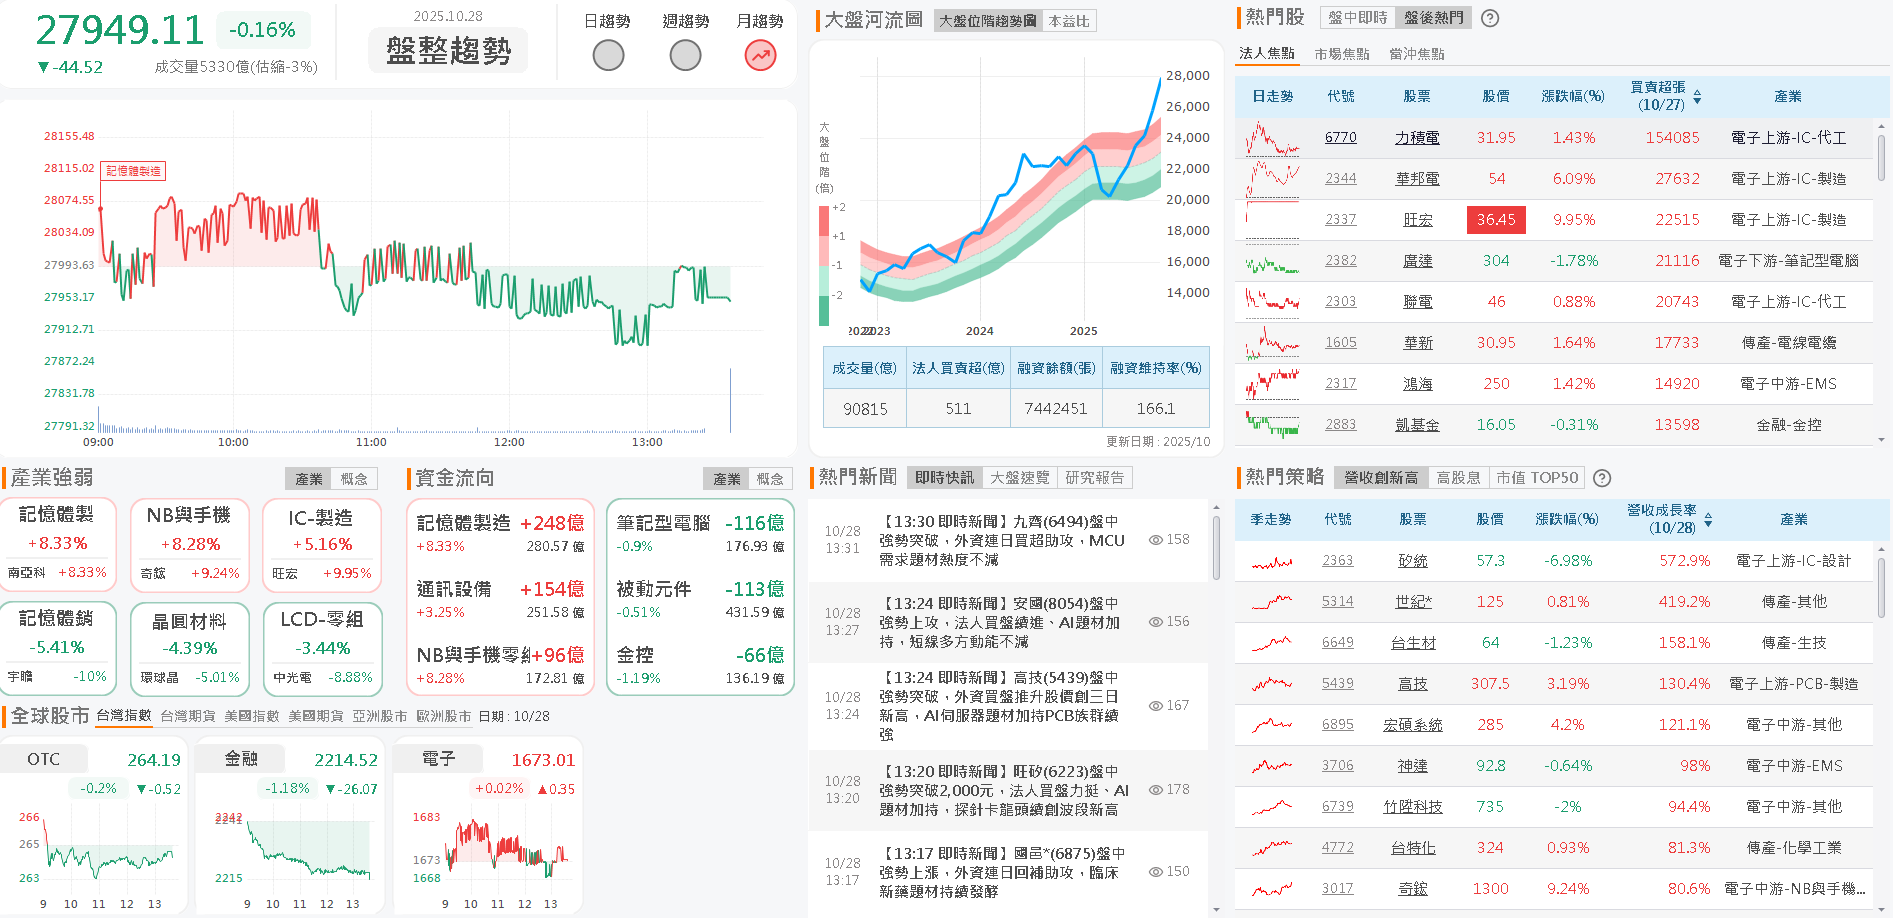Sort strategy list by 營收成長率 arrows
This screenshot has height=918, width=1893.
point(1708,520)
